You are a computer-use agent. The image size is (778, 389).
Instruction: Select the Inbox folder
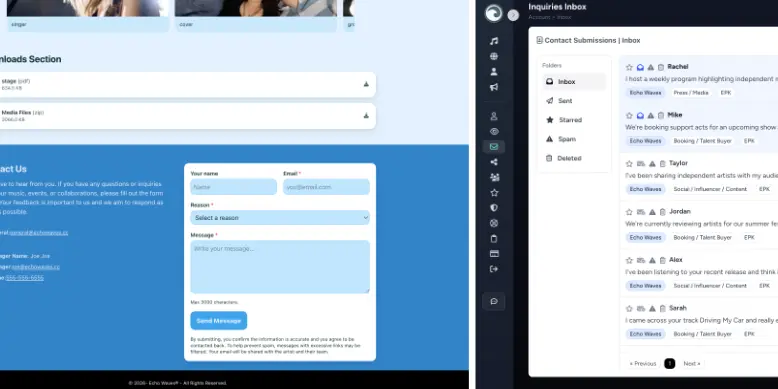[x=574, y=81]
